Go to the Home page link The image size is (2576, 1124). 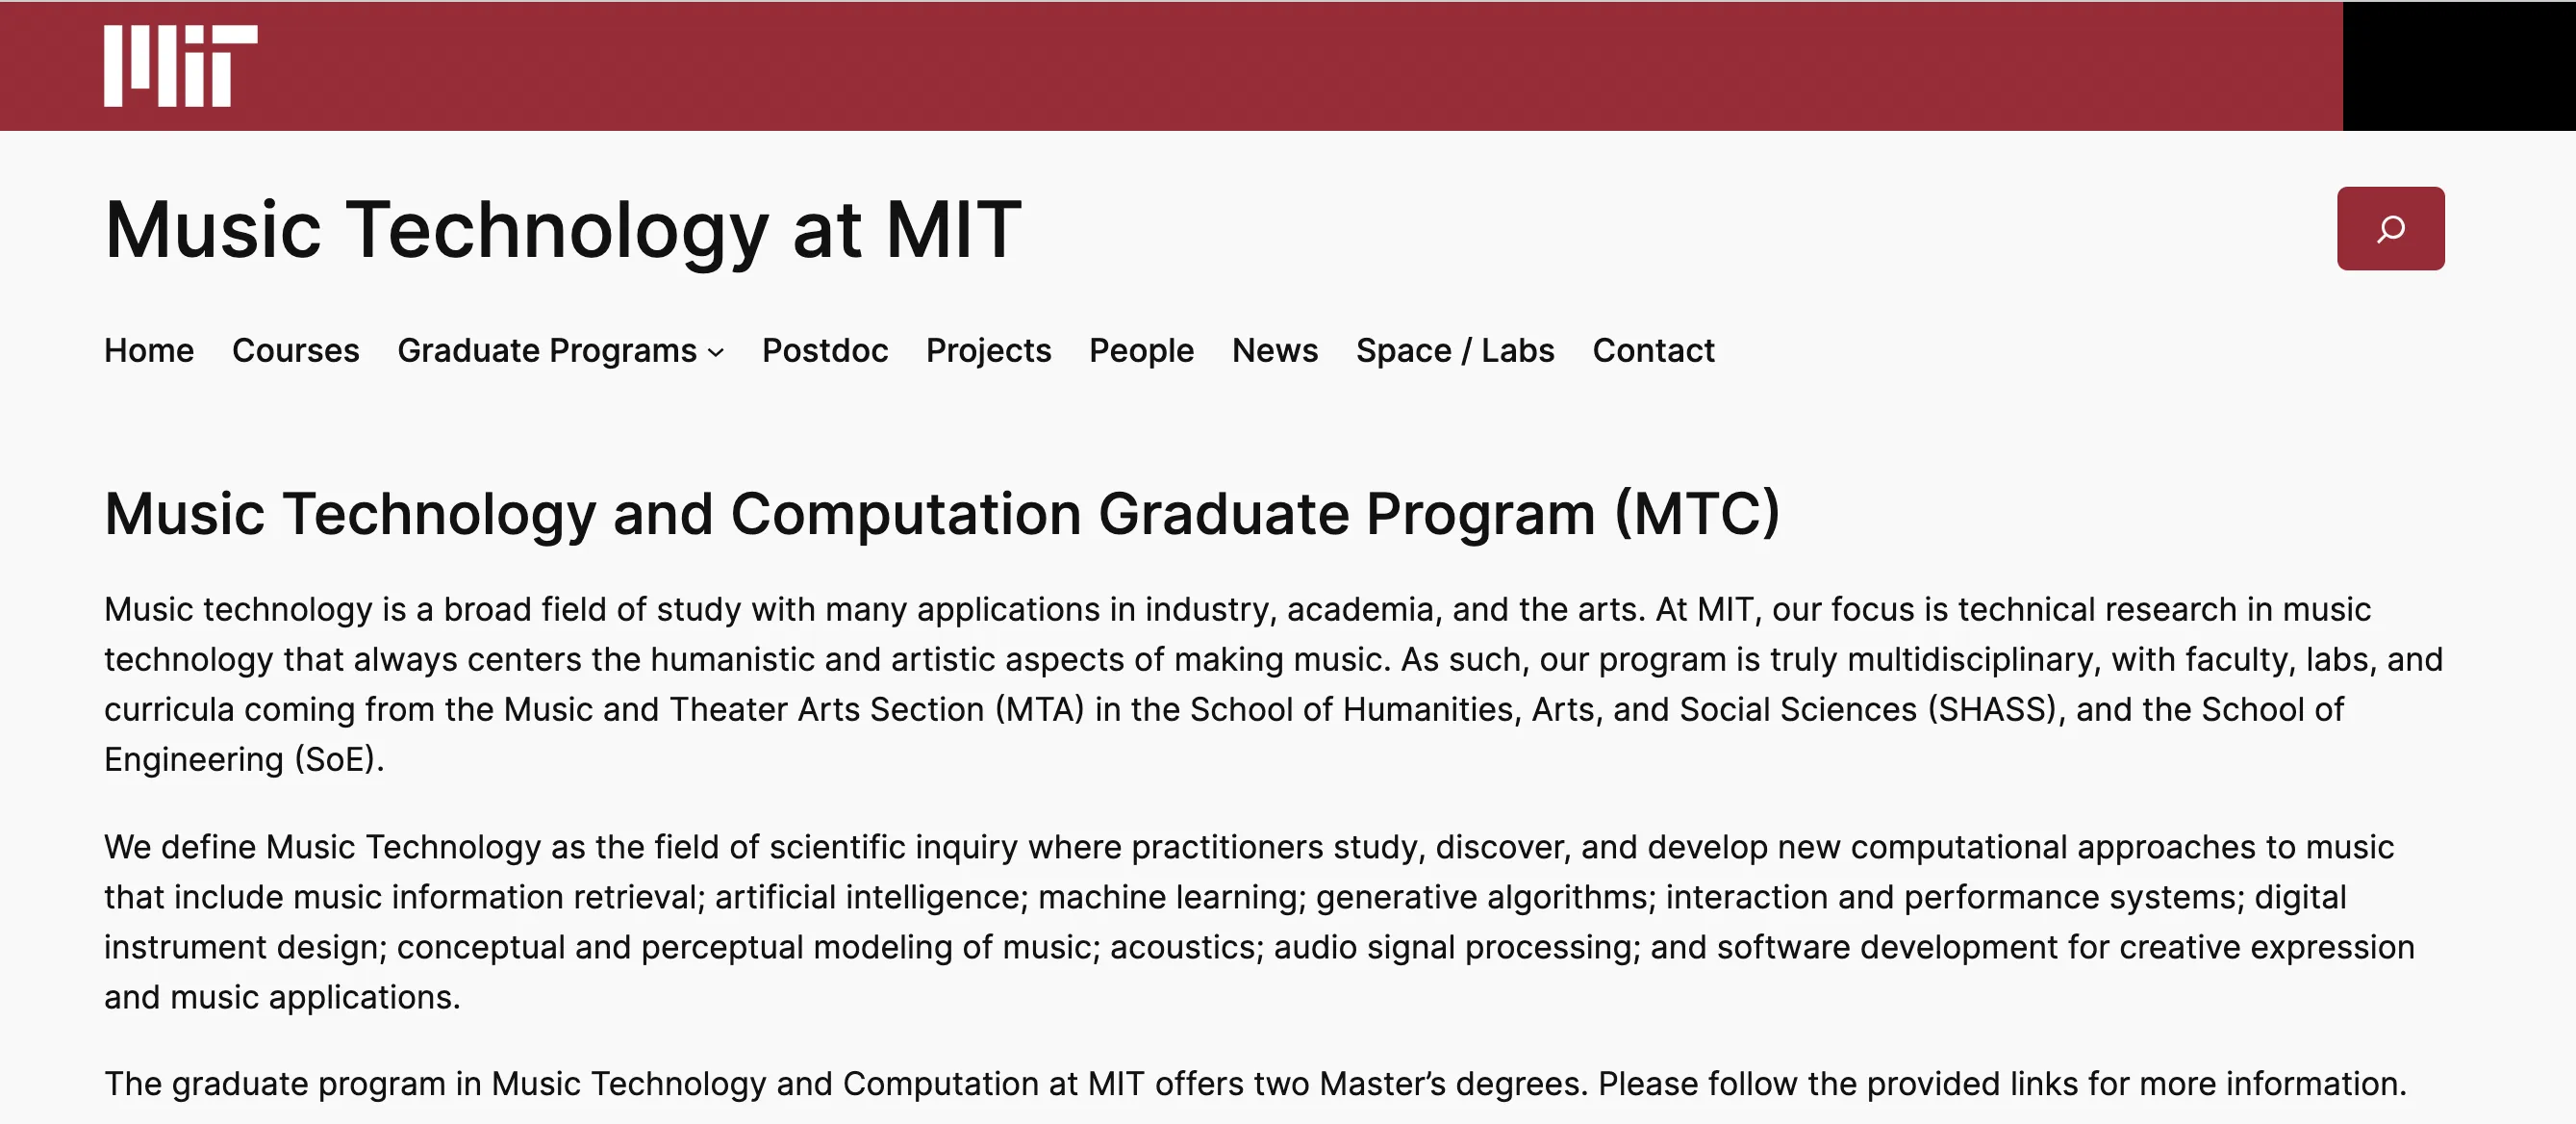(149, 351)
